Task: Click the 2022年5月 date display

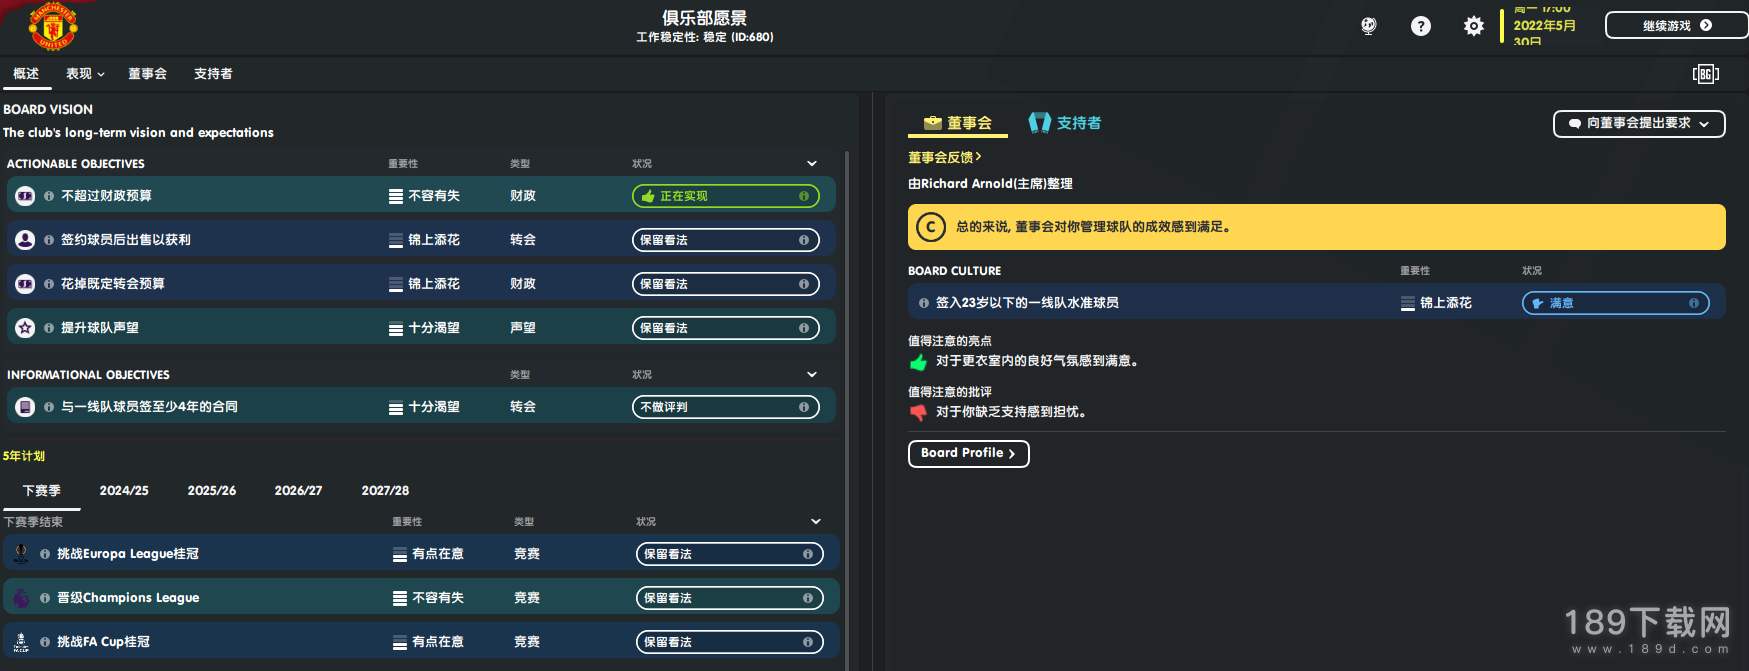Action: pyautogui.click(x=1544, y=26)
